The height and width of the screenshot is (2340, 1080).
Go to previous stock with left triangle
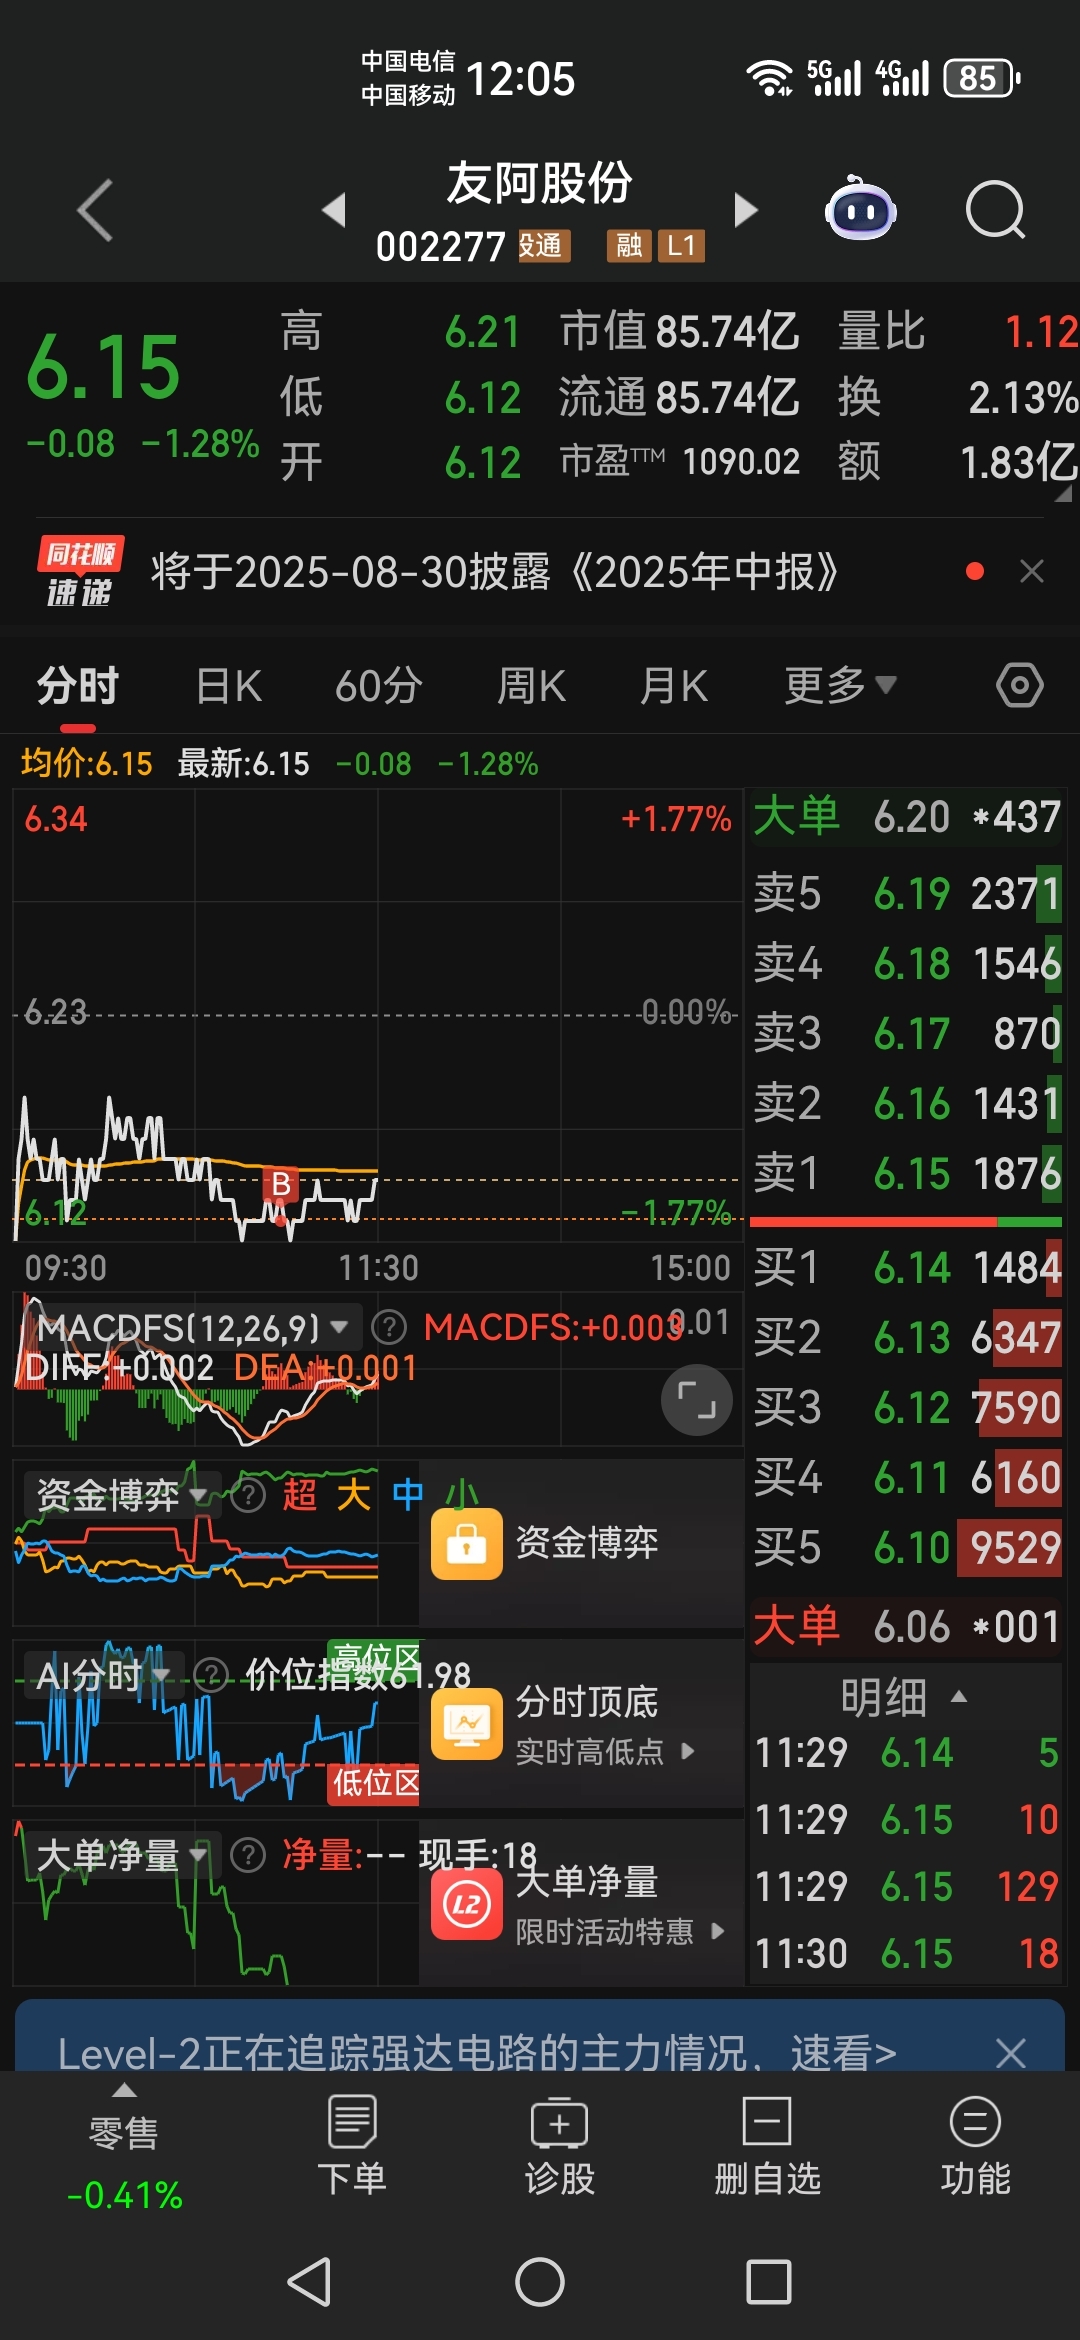tap(334, 210)
